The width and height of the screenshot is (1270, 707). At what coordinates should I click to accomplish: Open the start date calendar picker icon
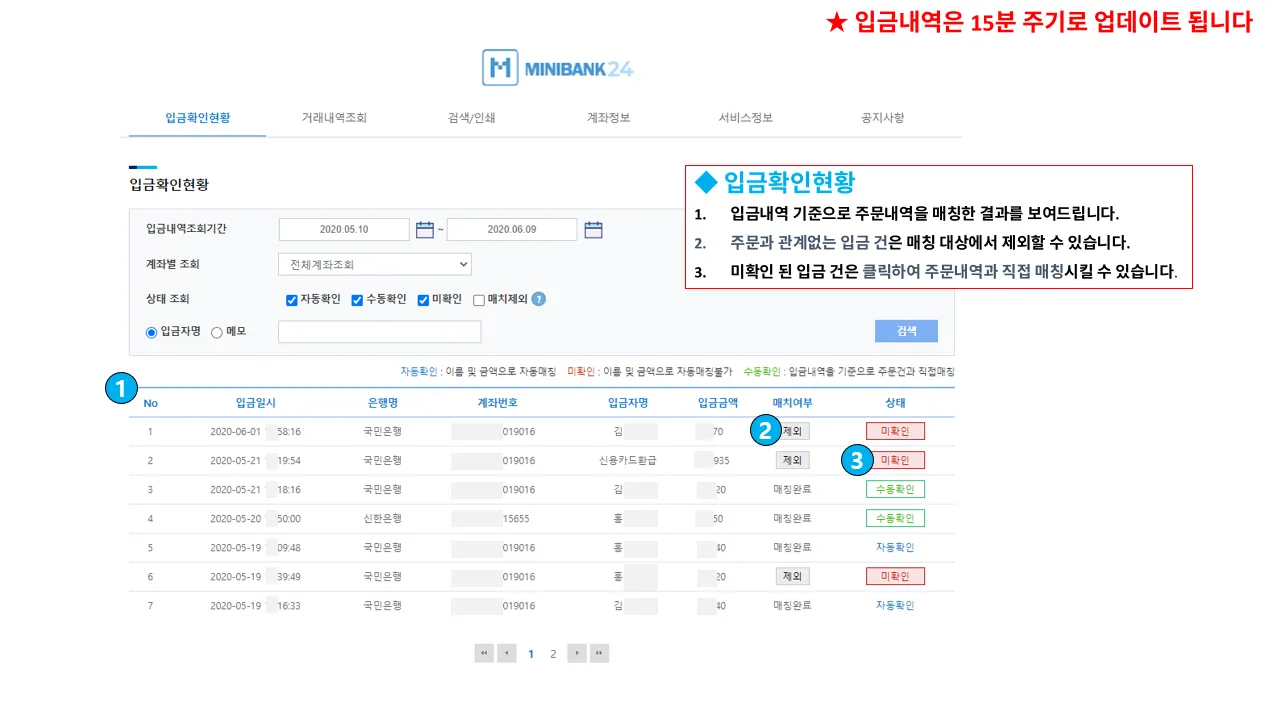(425, 230)
